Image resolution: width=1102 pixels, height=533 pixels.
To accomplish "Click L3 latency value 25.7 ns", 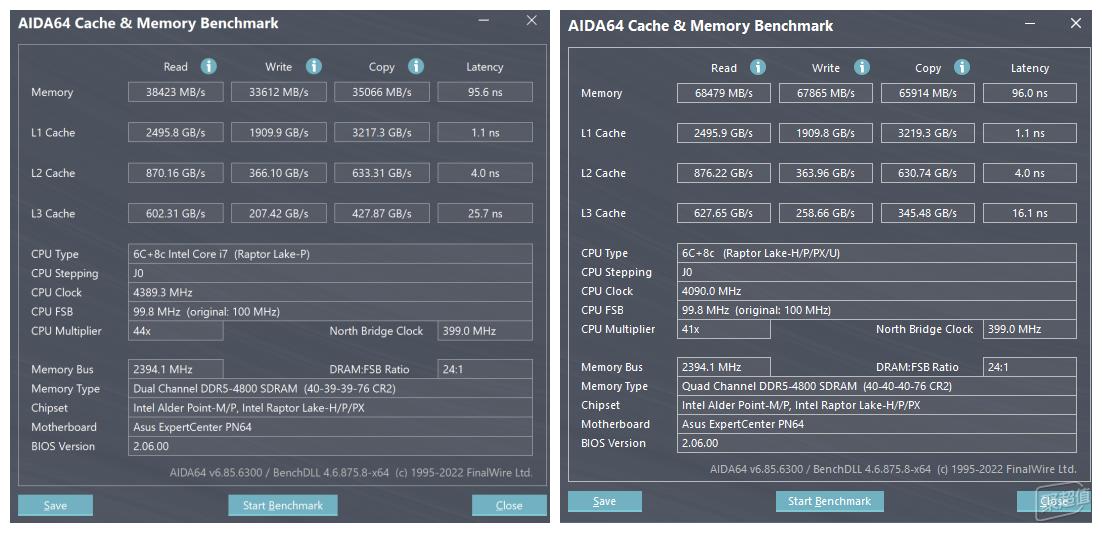I will [485, 214].
